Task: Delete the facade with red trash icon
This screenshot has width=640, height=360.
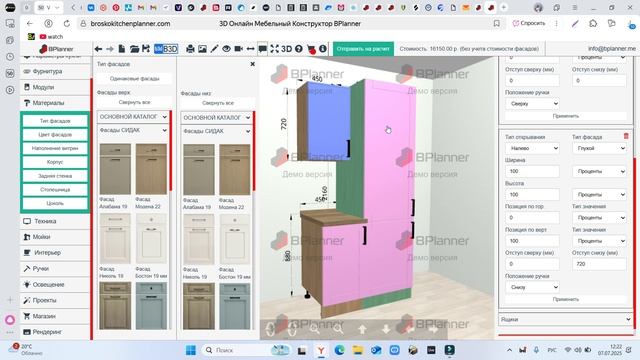Action: [626, 136]
